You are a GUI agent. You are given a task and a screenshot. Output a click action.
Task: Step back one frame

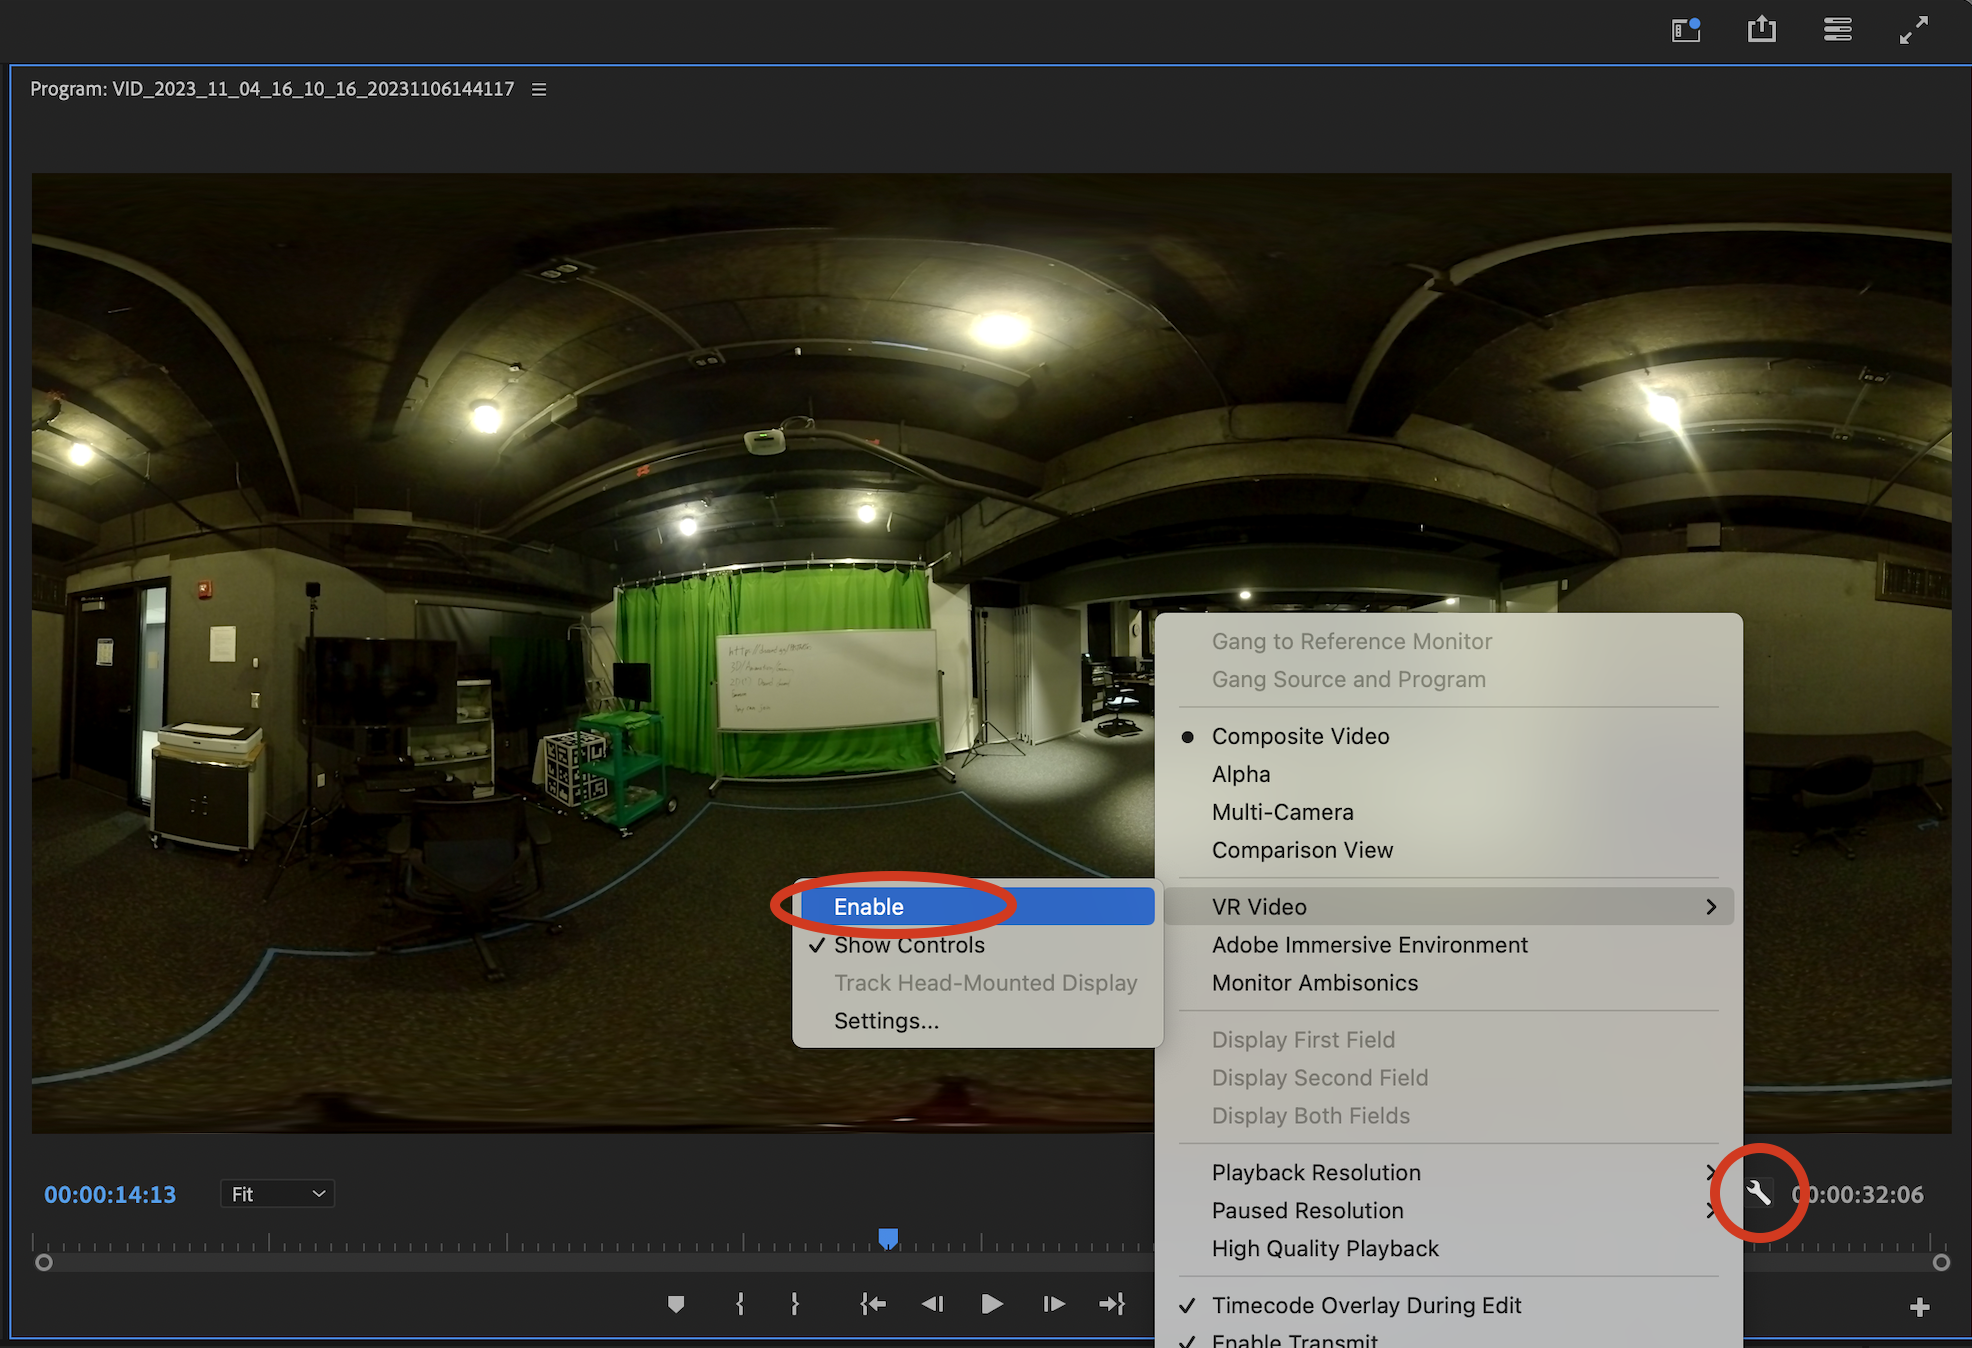point(933,1304)
